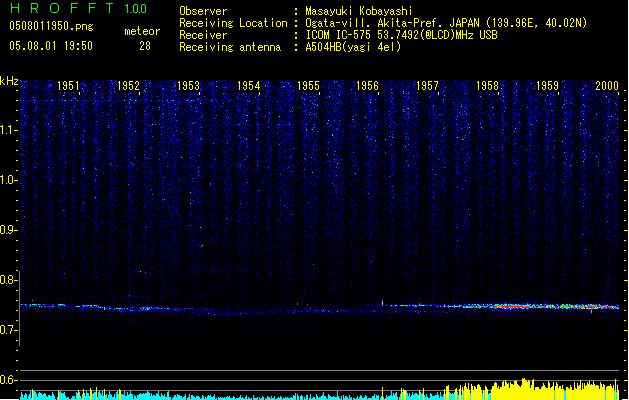Viewport: 629px width, 400px height.
Task: Click the 1952 time marker
Action: pyautogui.click(x=128, y=86)
